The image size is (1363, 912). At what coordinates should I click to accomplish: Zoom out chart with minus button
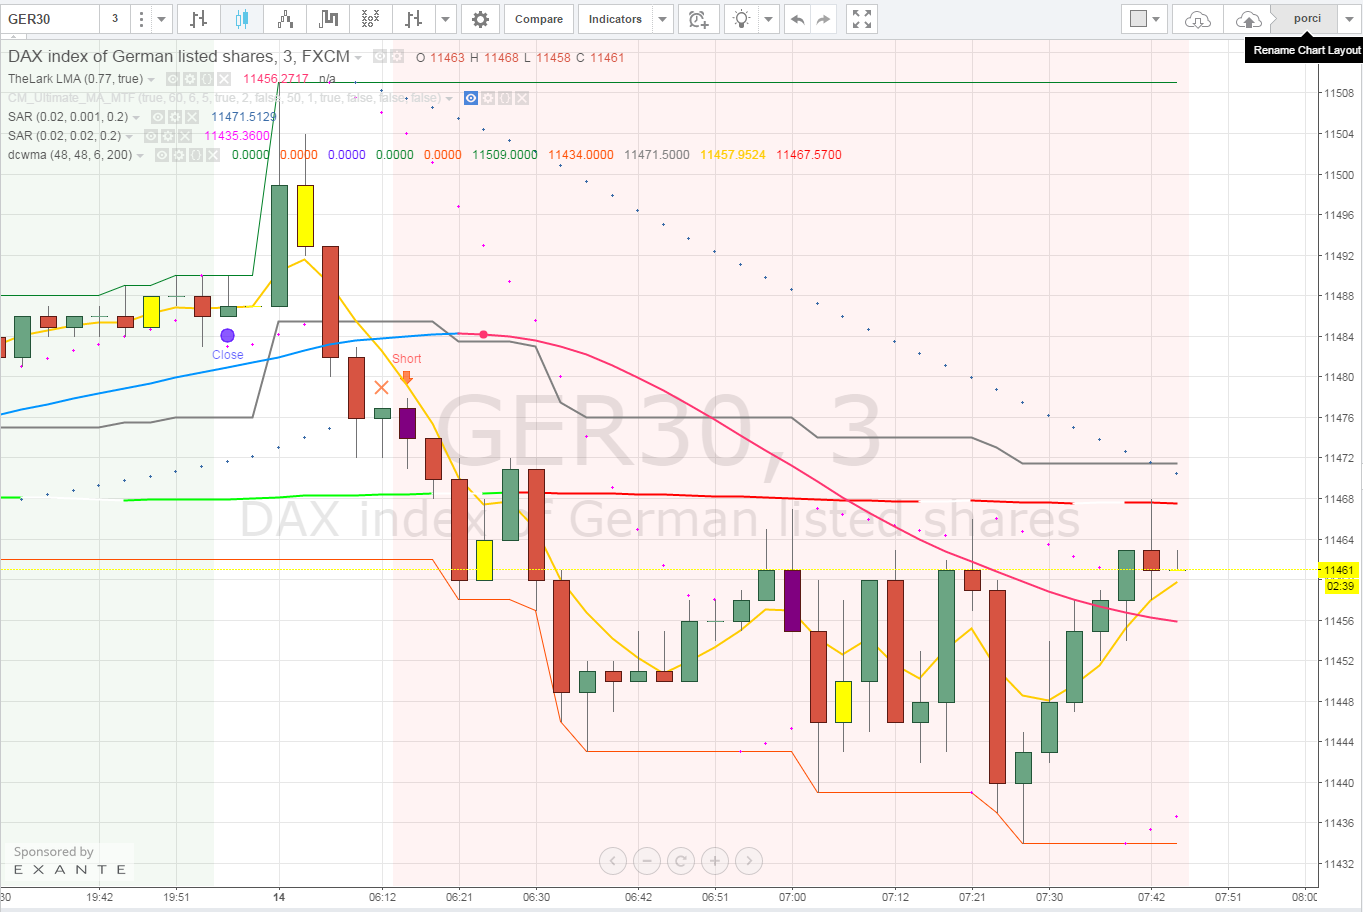coord(647,860)
